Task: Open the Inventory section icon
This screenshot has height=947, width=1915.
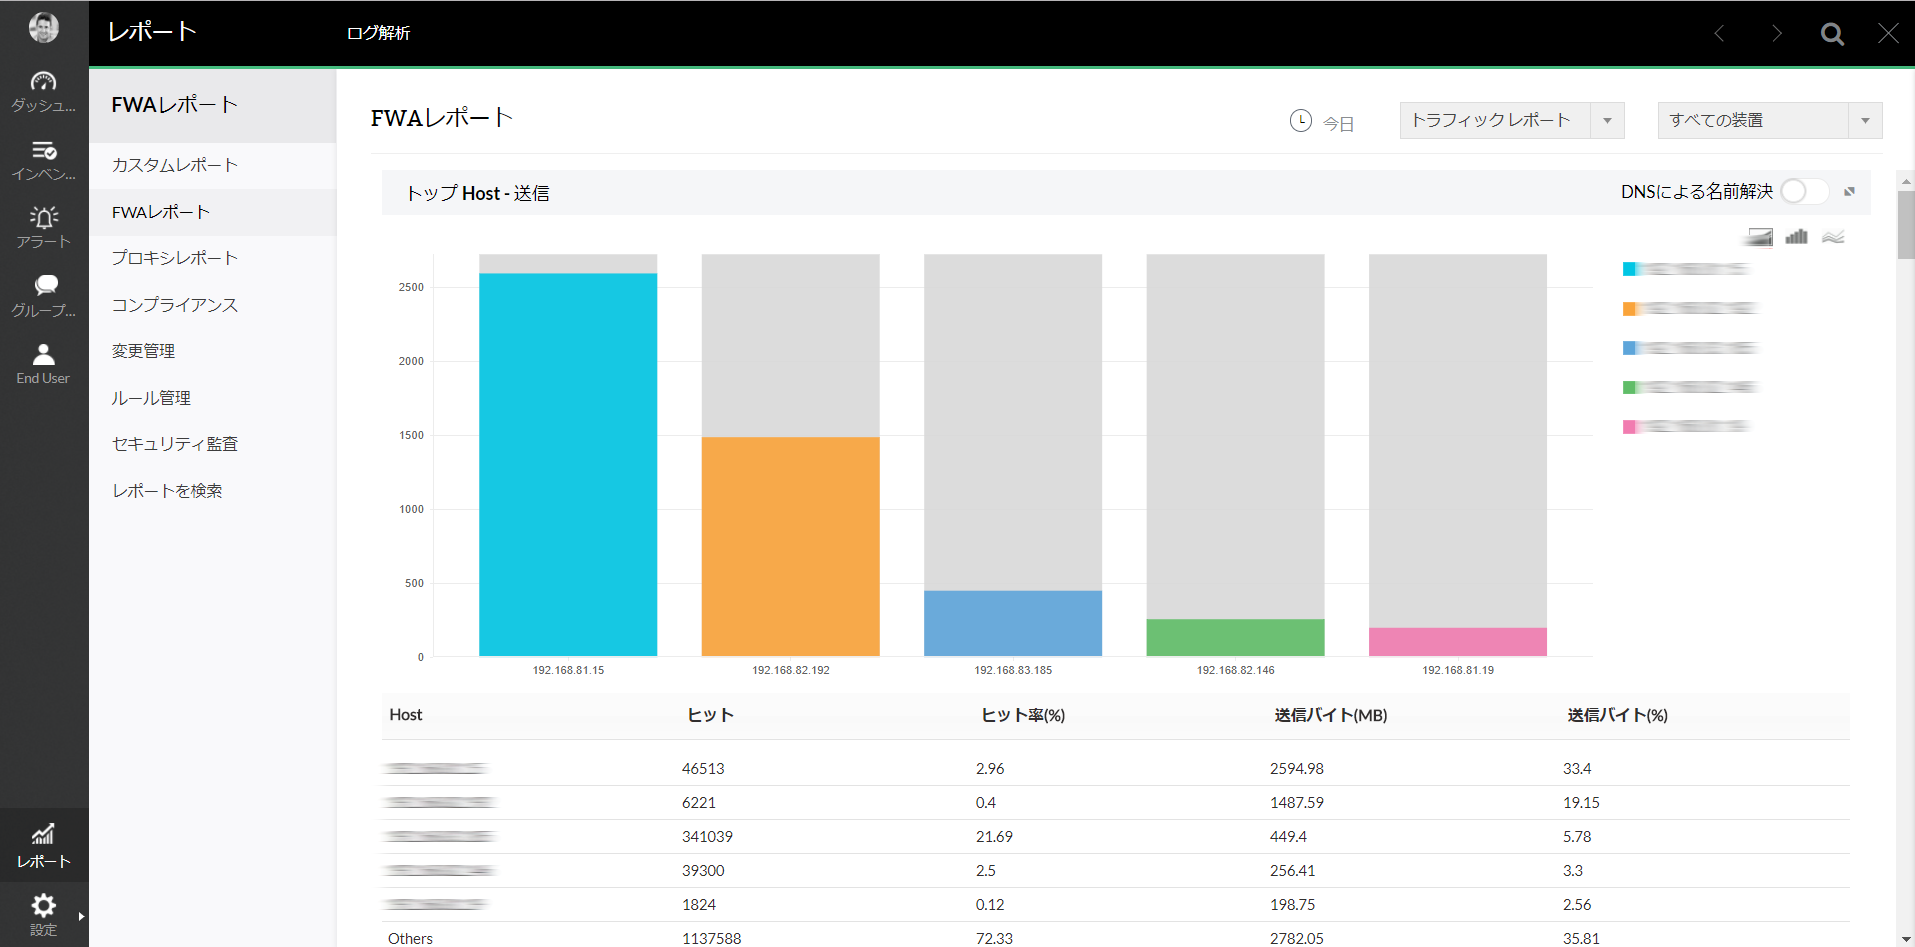Action: tap(43, 160)
